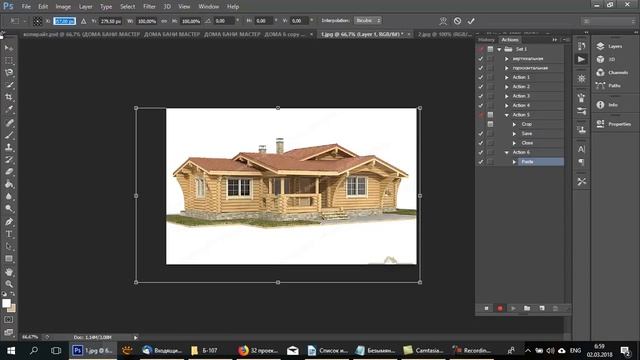This screenshot has width=640, height=360.
Task: Select the Blur tool
Action: point(9,196)
